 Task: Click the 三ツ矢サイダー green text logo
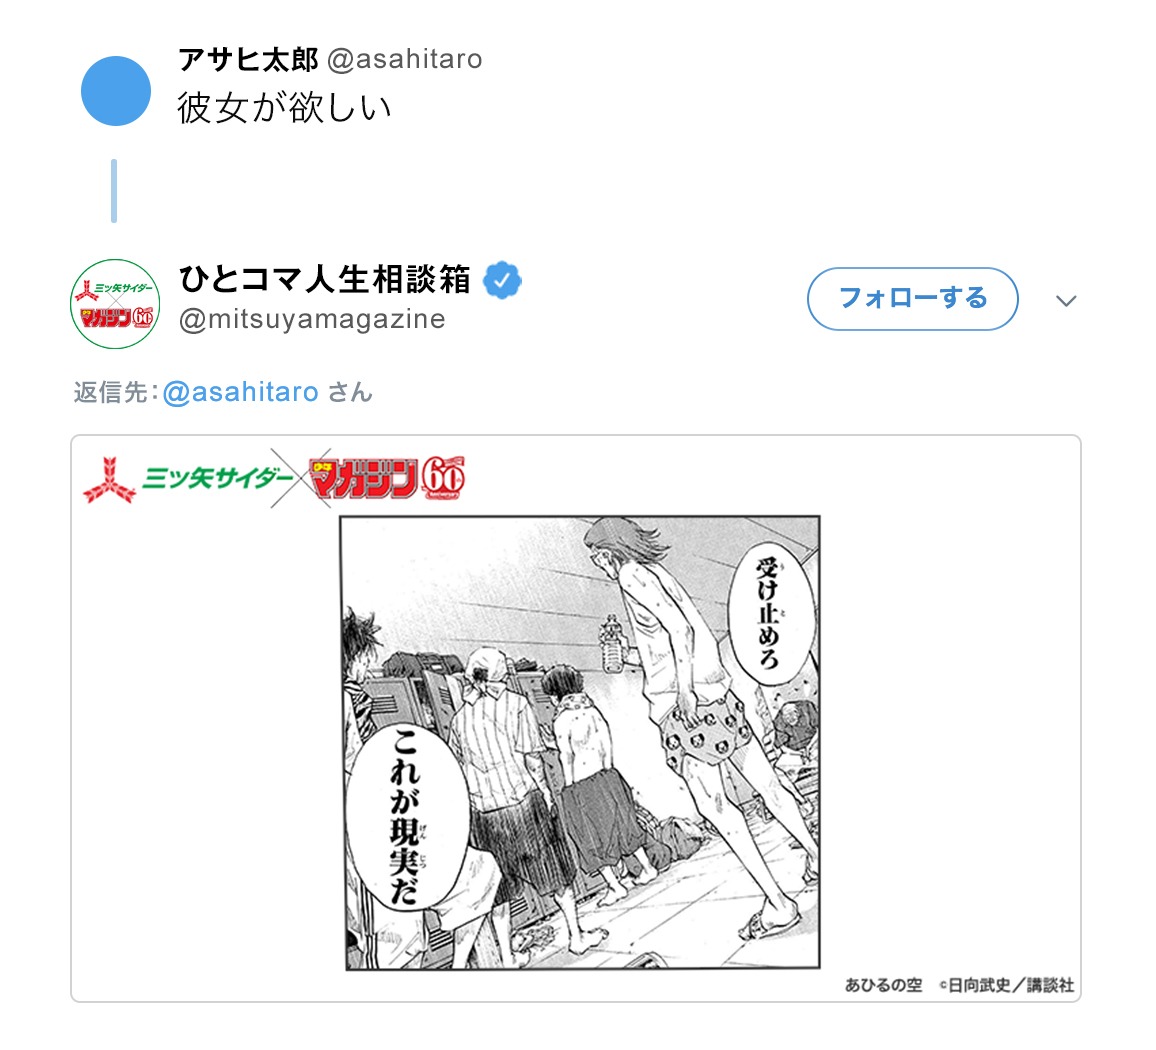[x=217, y=478]
